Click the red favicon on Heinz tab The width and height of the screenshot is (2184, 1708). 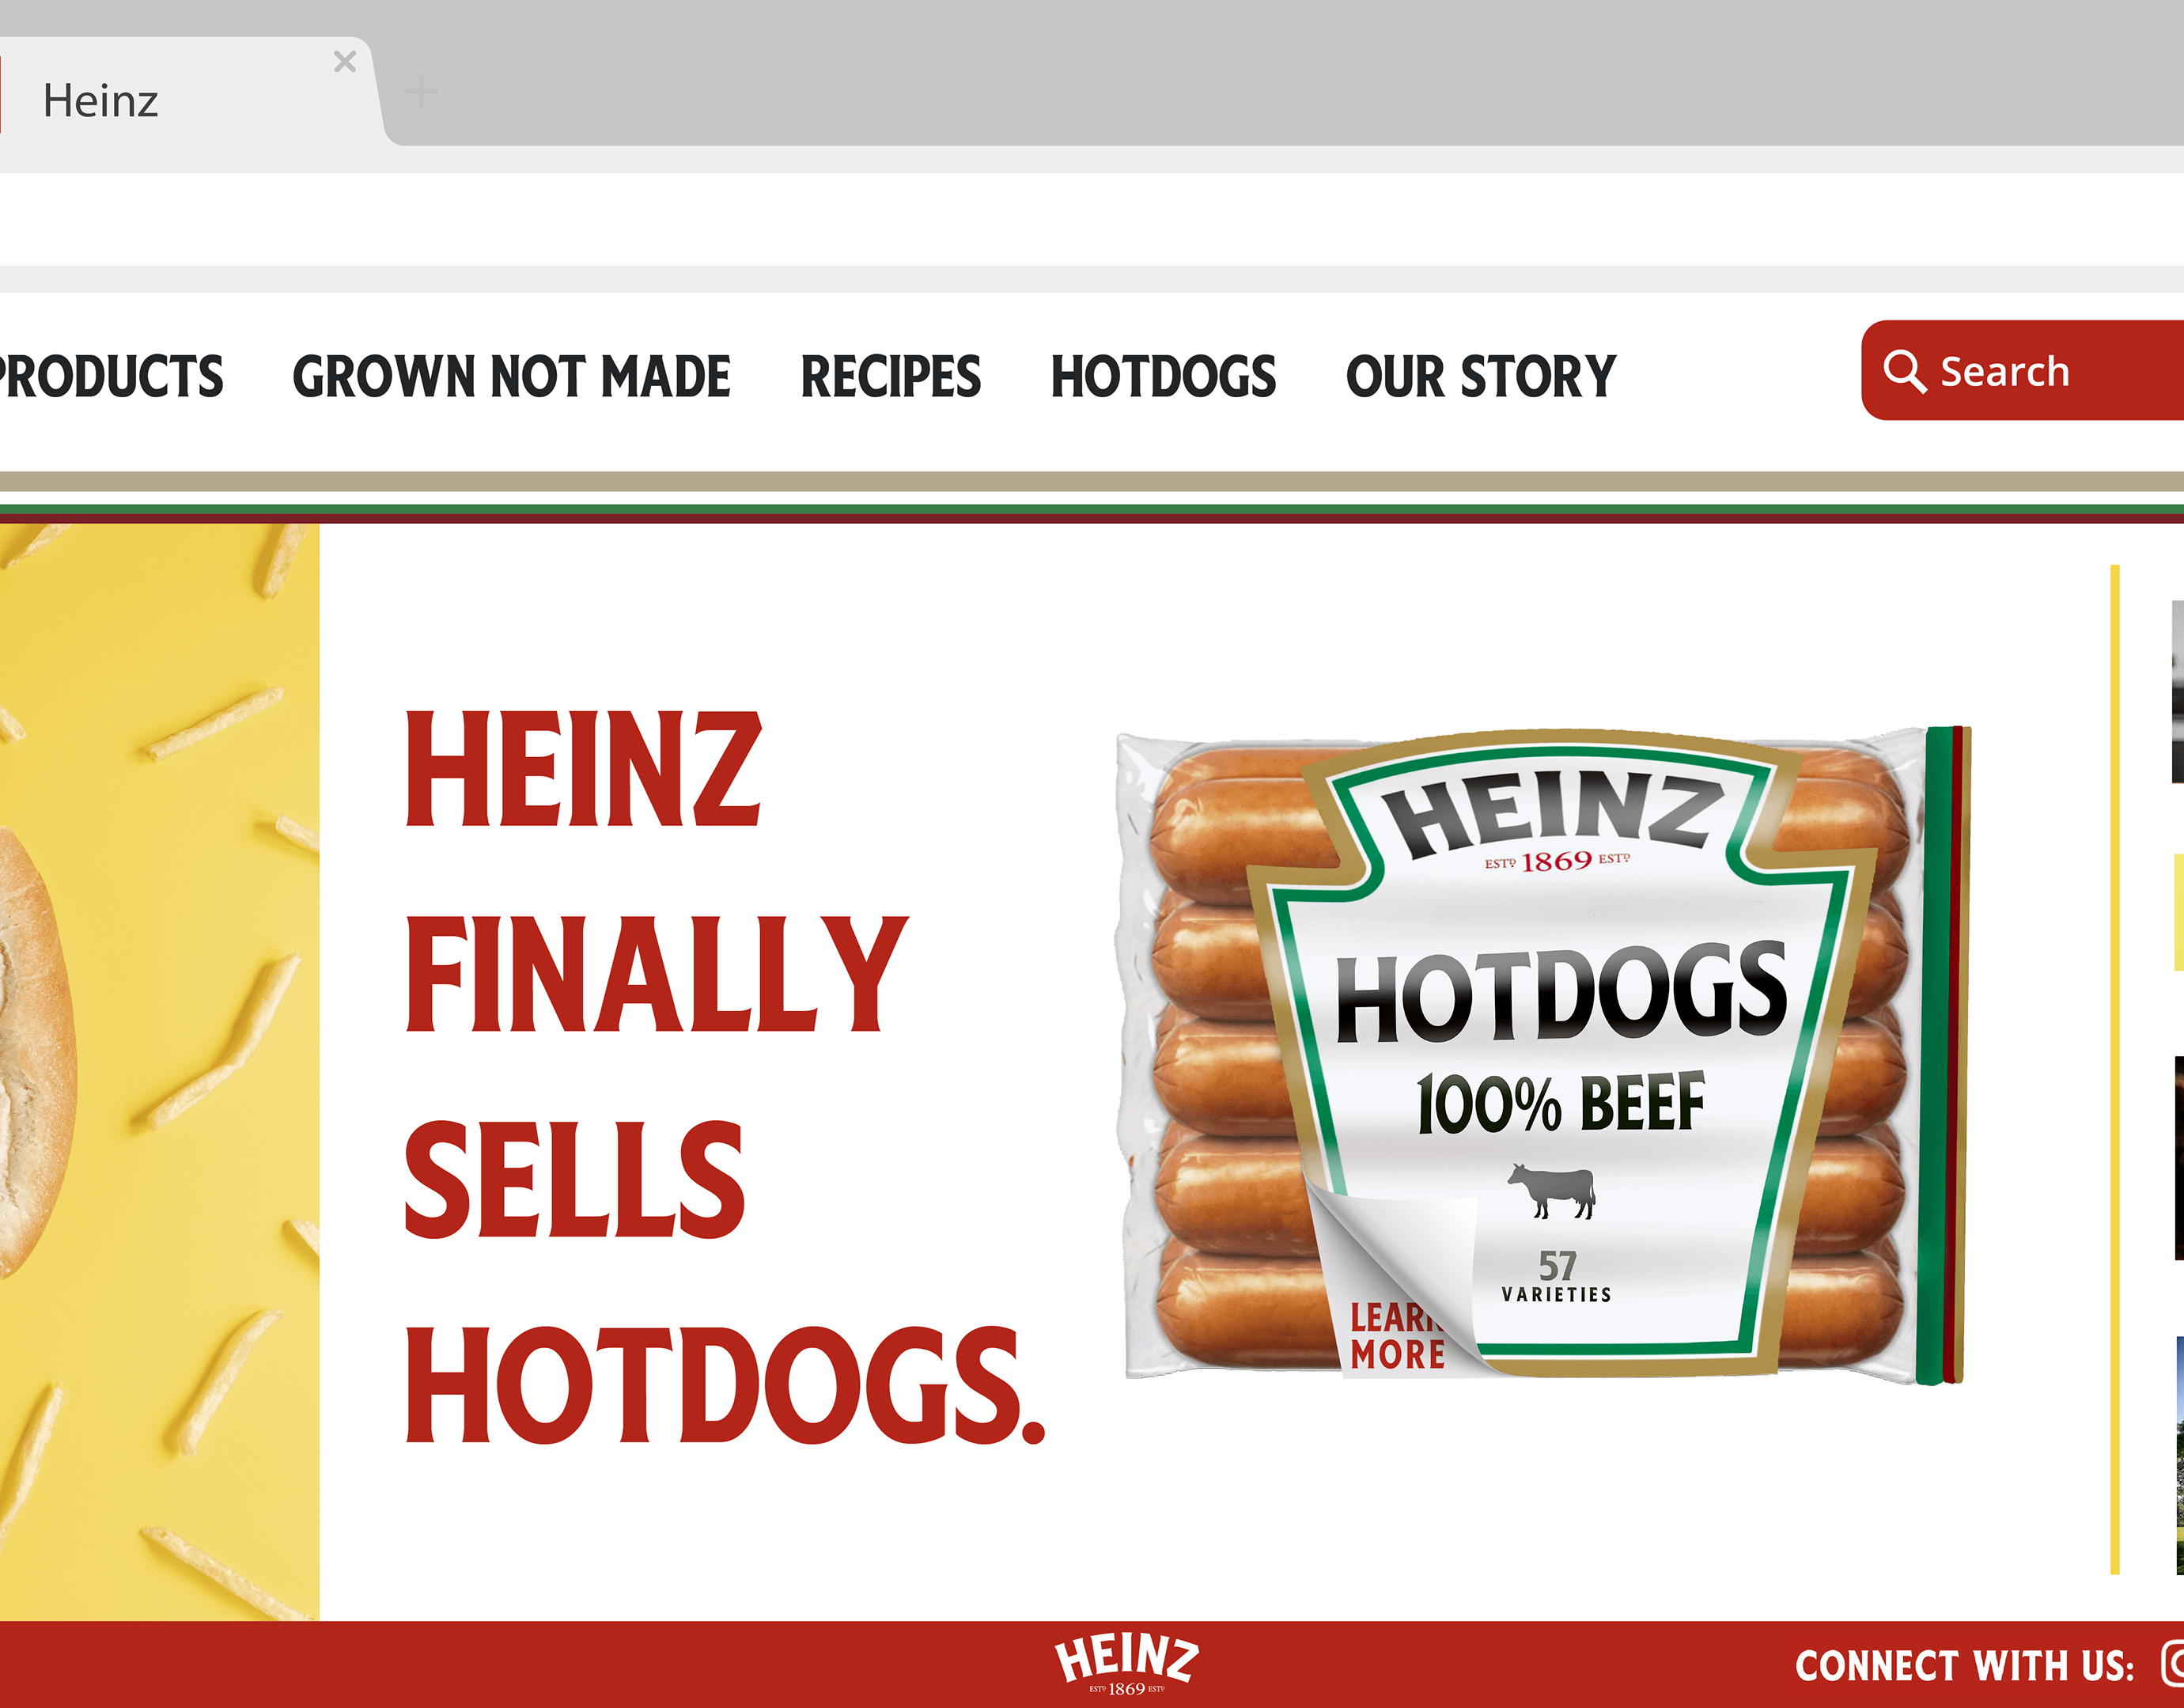(1, 95)
